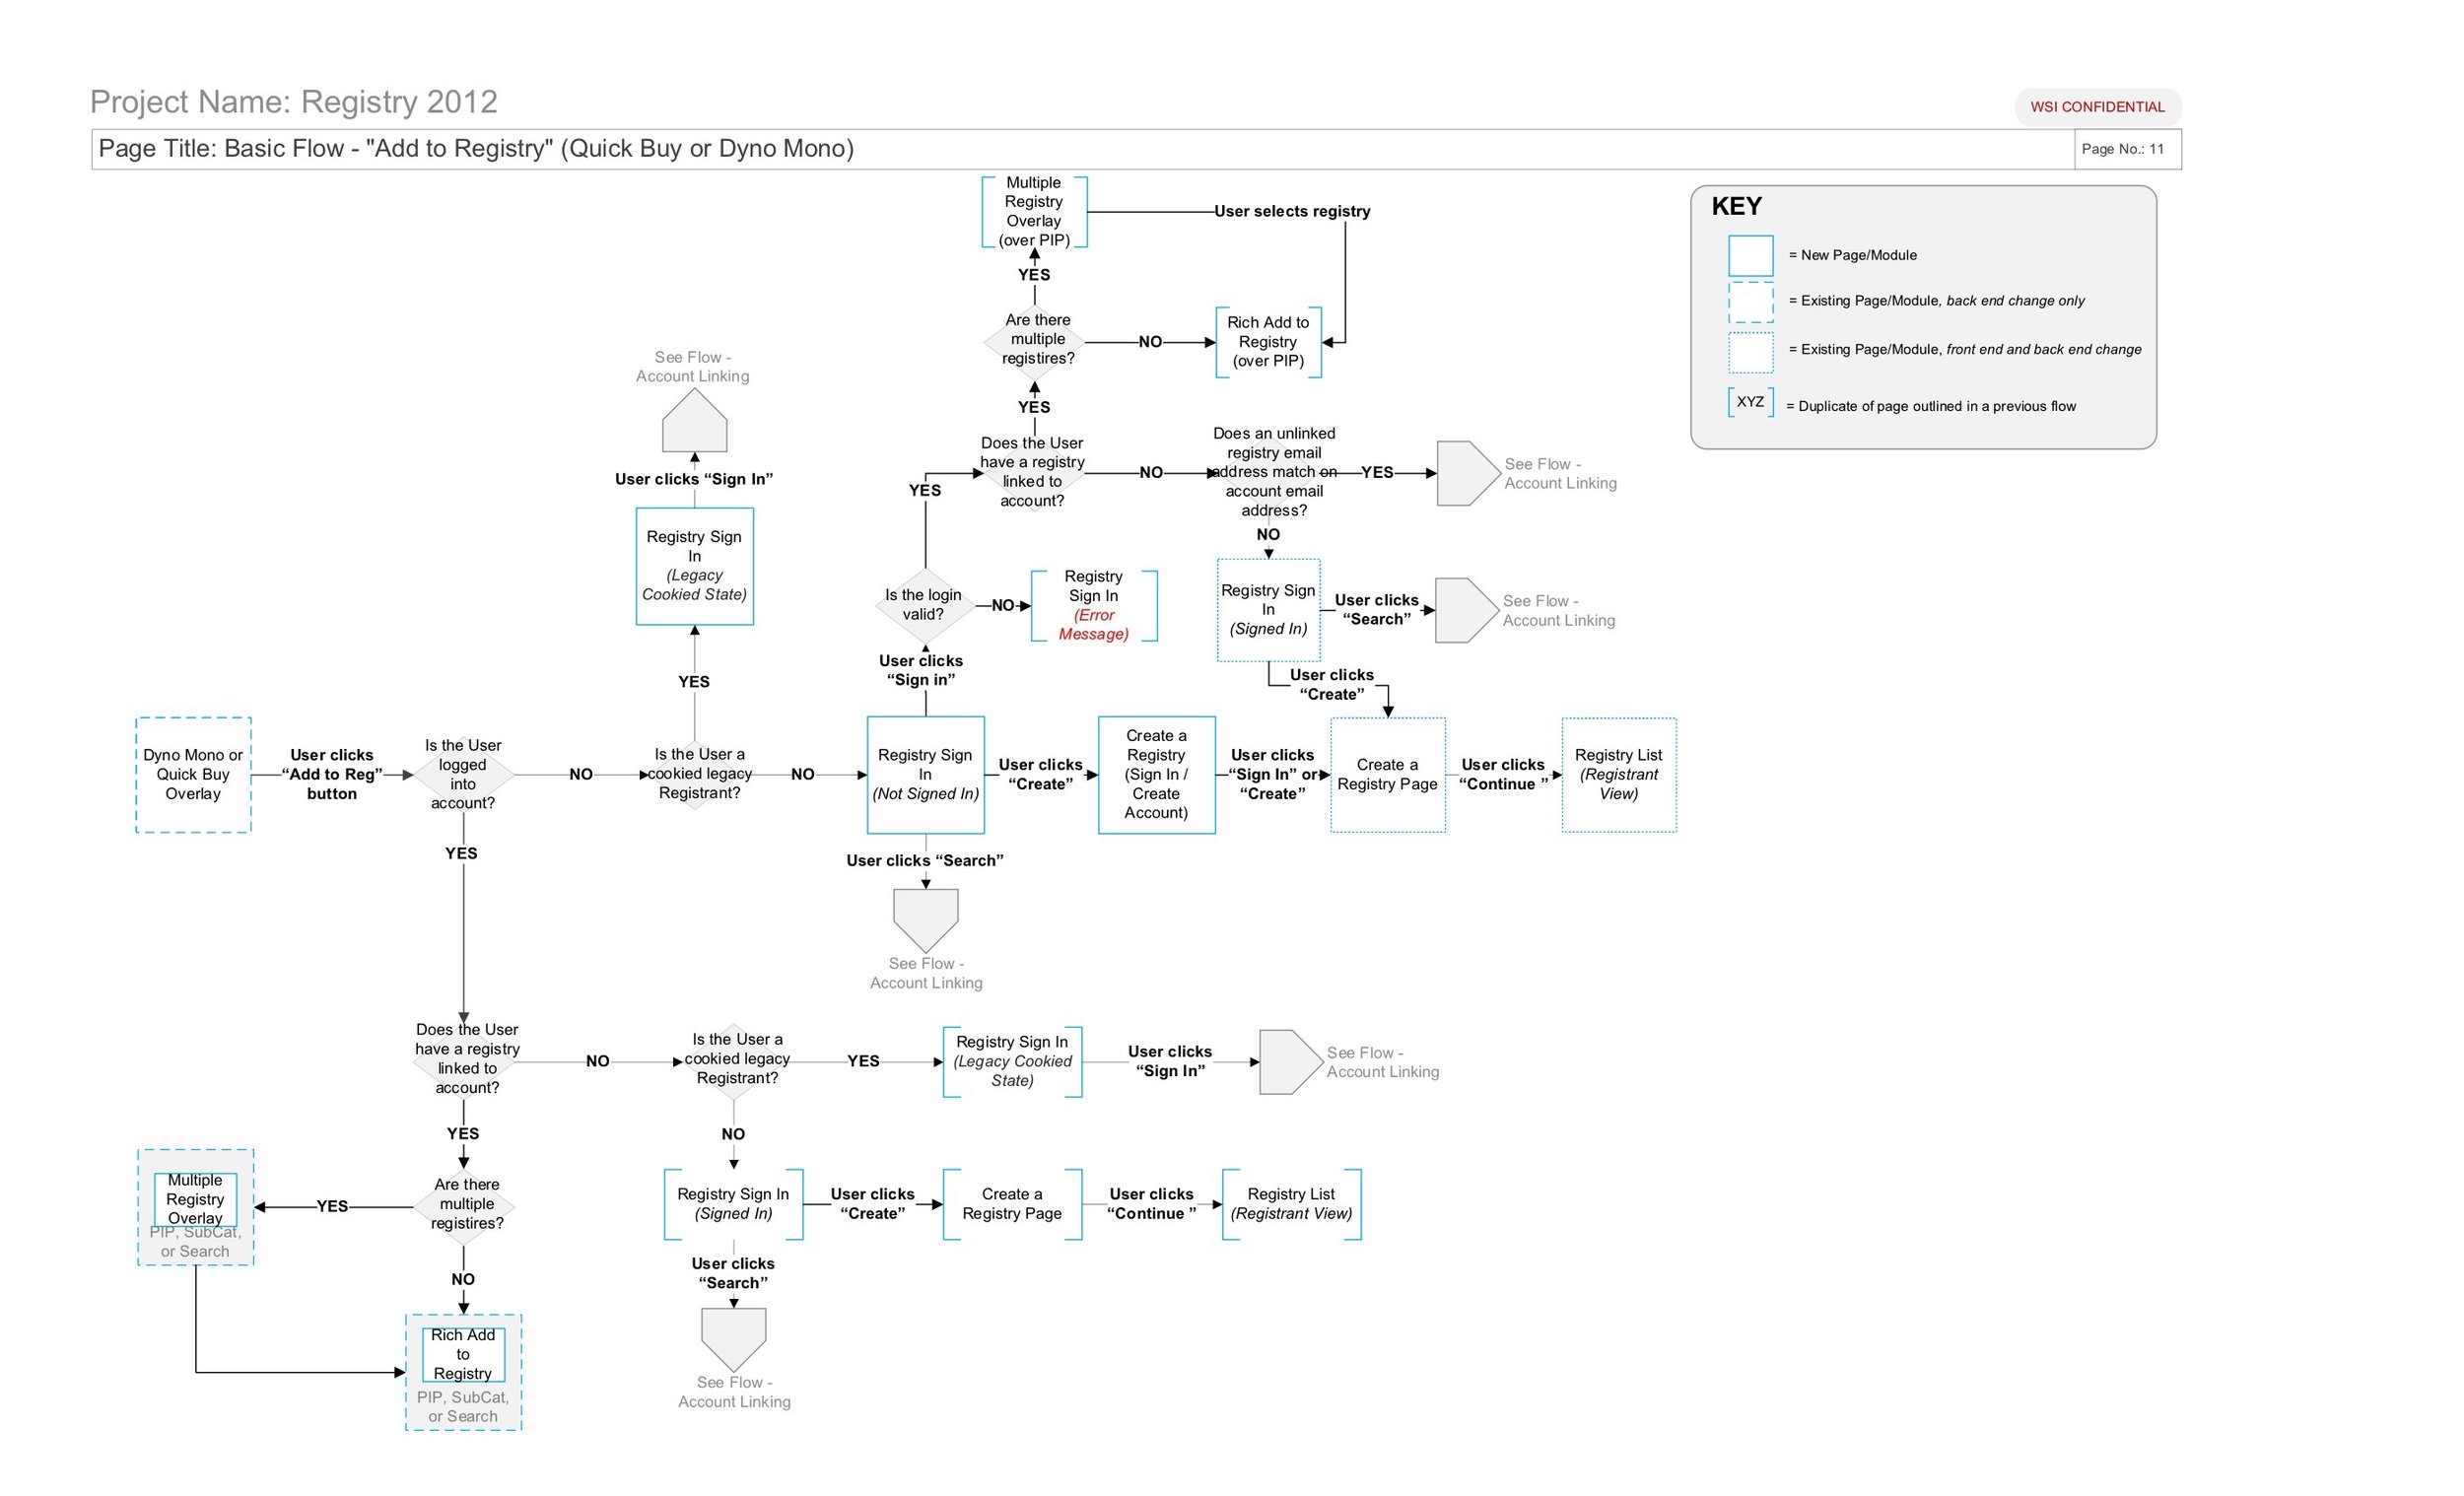This screenshot has height=1496, width=2464.
Task: Select the Multiple Registry Overlay (over PIP) box
Action: pos(1034,212)
